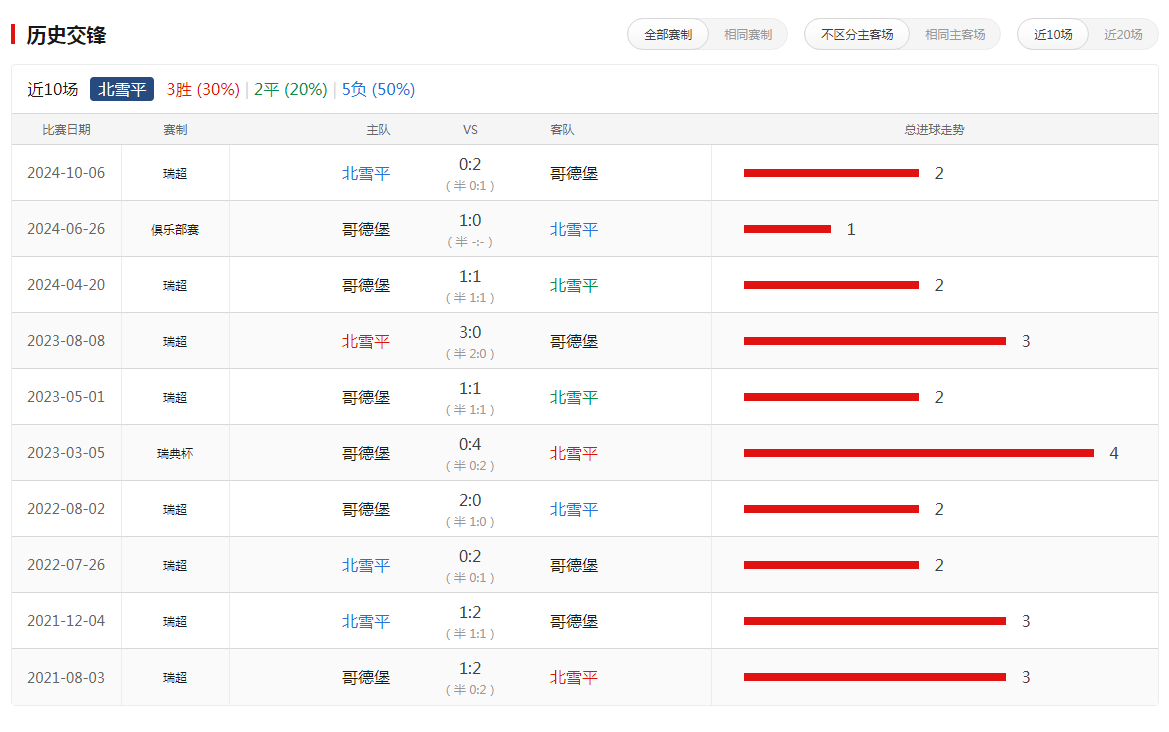Click the goal trend bar for 2023-03-05
The height and width of the screenshot is (732, 1169).
[x=918, y=453]
